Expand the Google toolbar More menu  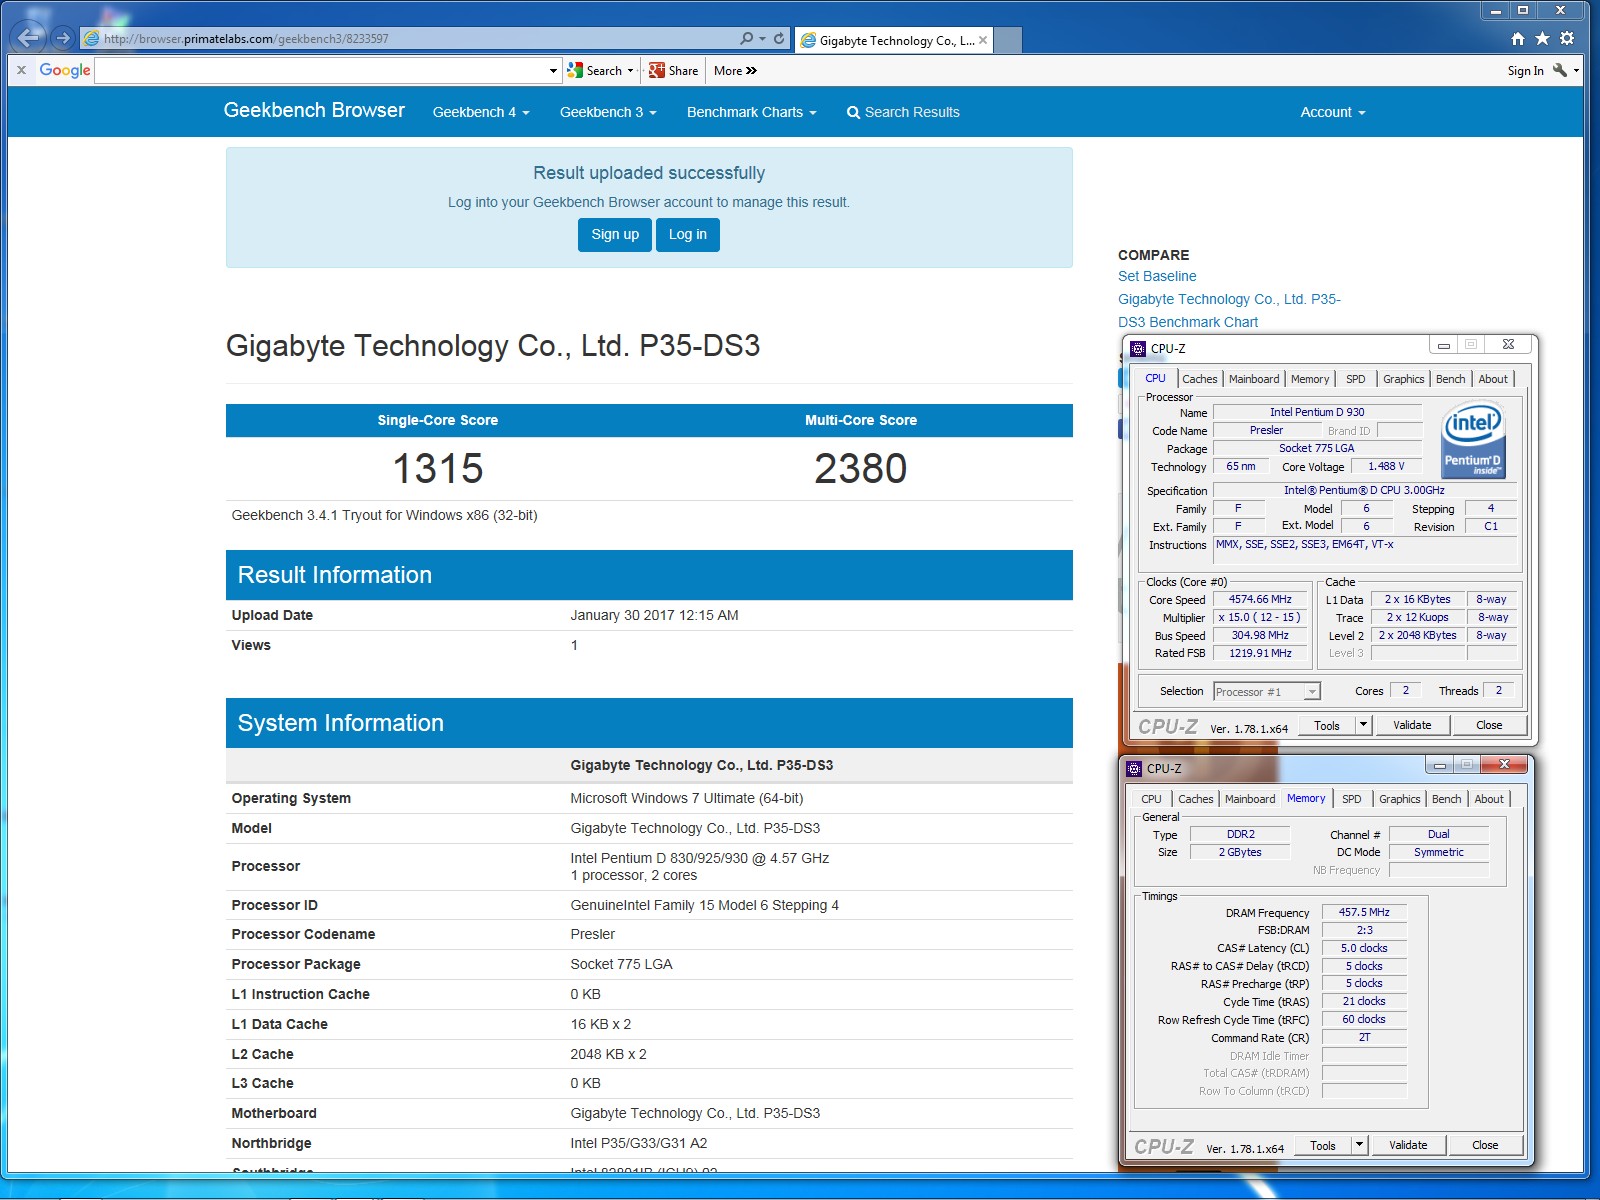pos(735,70)
